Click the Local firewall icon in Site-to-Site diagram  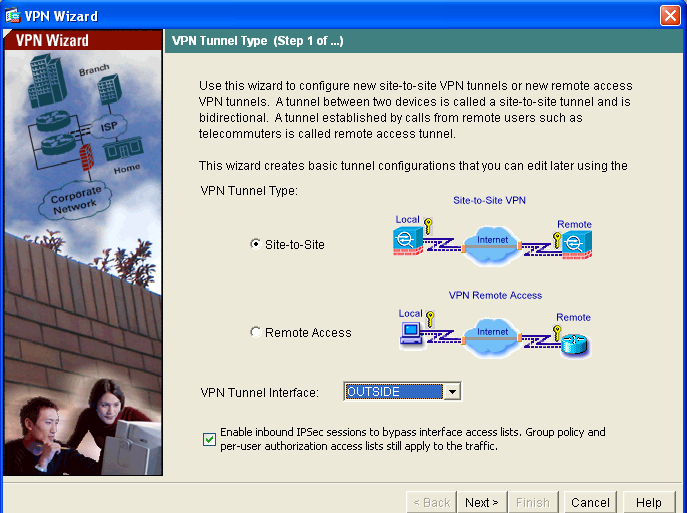coord(407,241)
